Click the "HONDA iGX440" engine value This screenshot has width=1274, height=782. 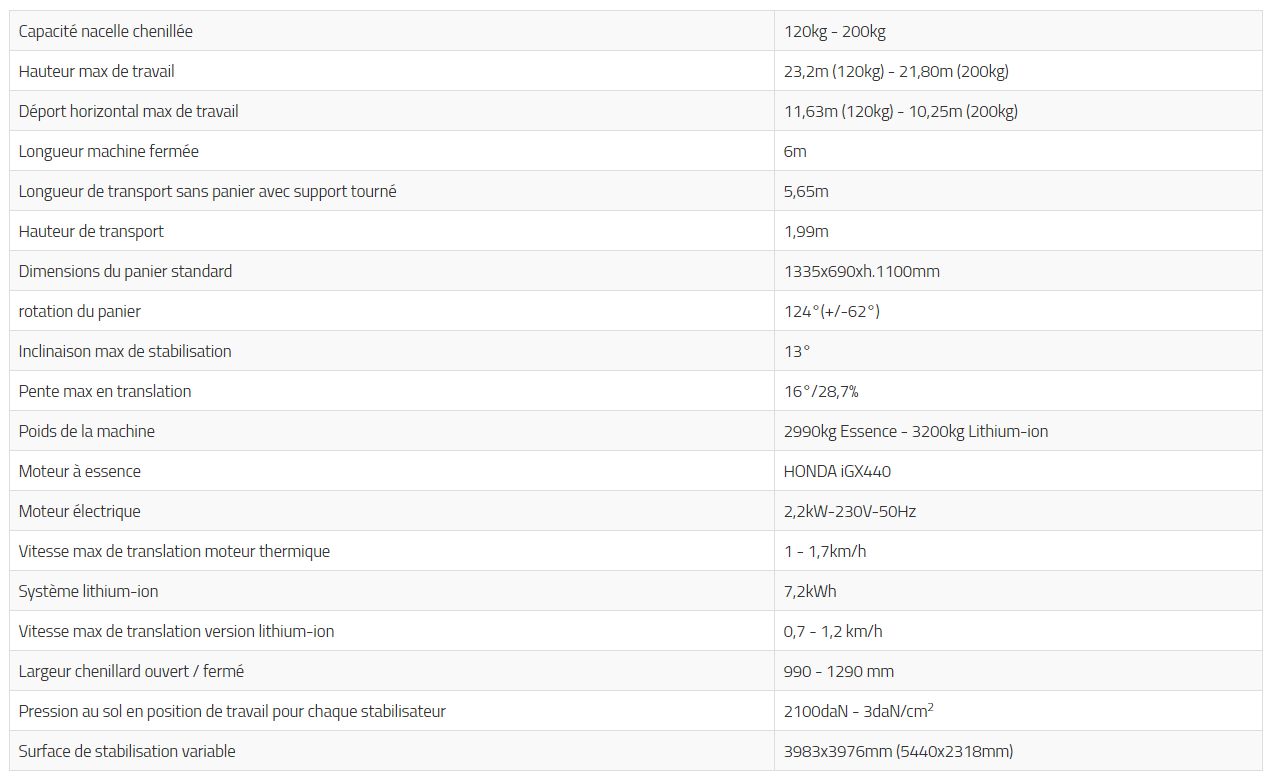(837, 471)
